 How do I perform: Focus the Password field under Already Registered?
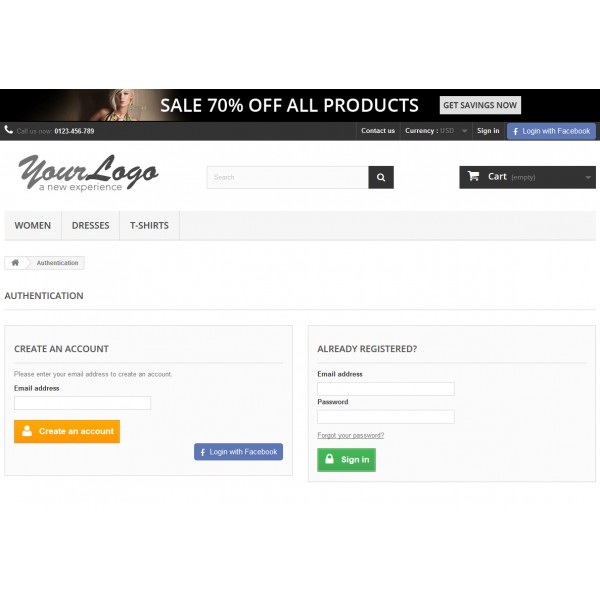386,417
